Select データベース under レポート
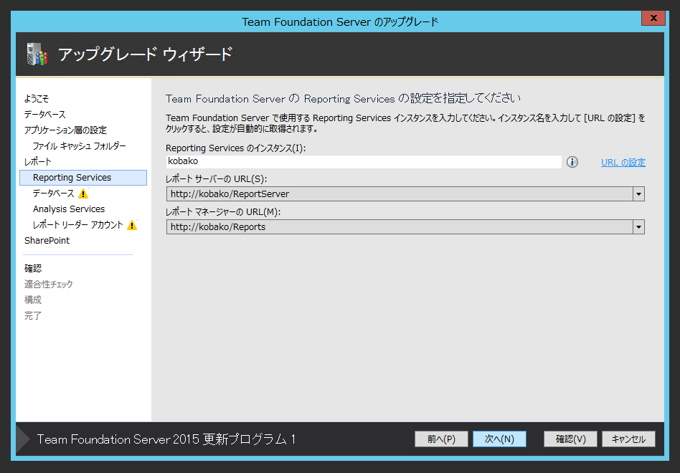 point(54,193)
